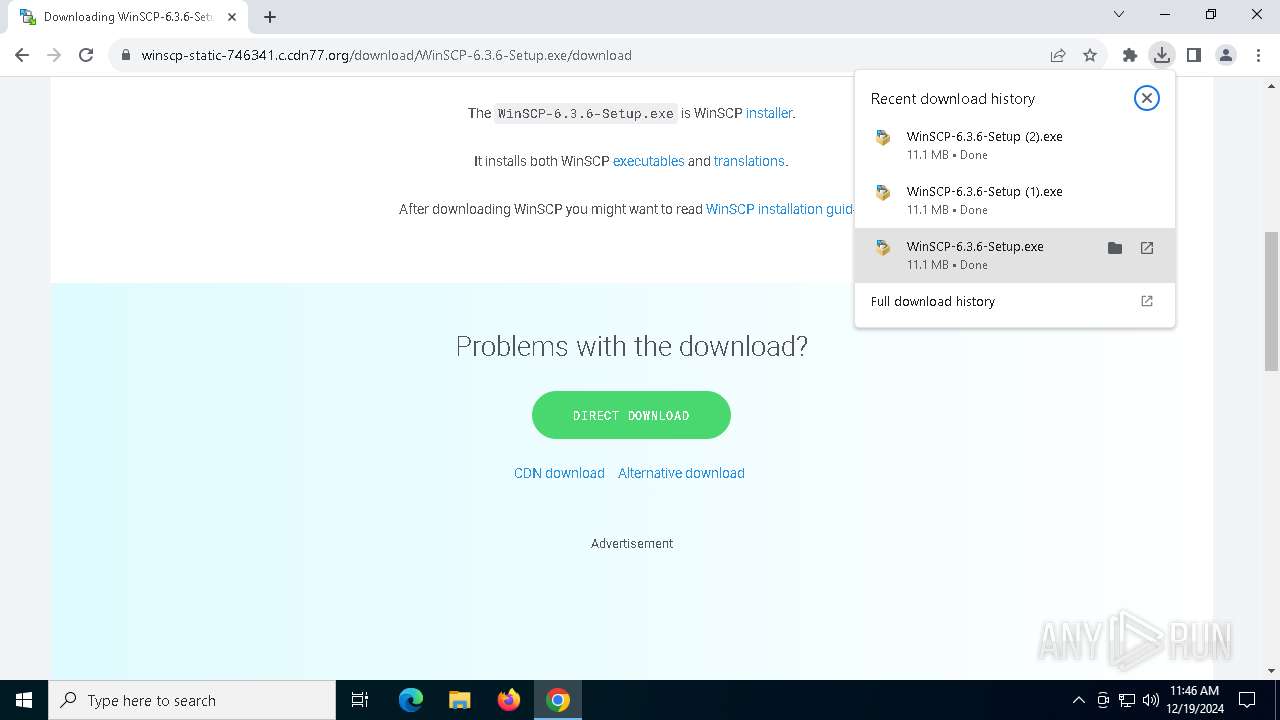Screen dimensions: 1280x720
Task: Show hidden system tray icons
Action: click(1078, 700)
